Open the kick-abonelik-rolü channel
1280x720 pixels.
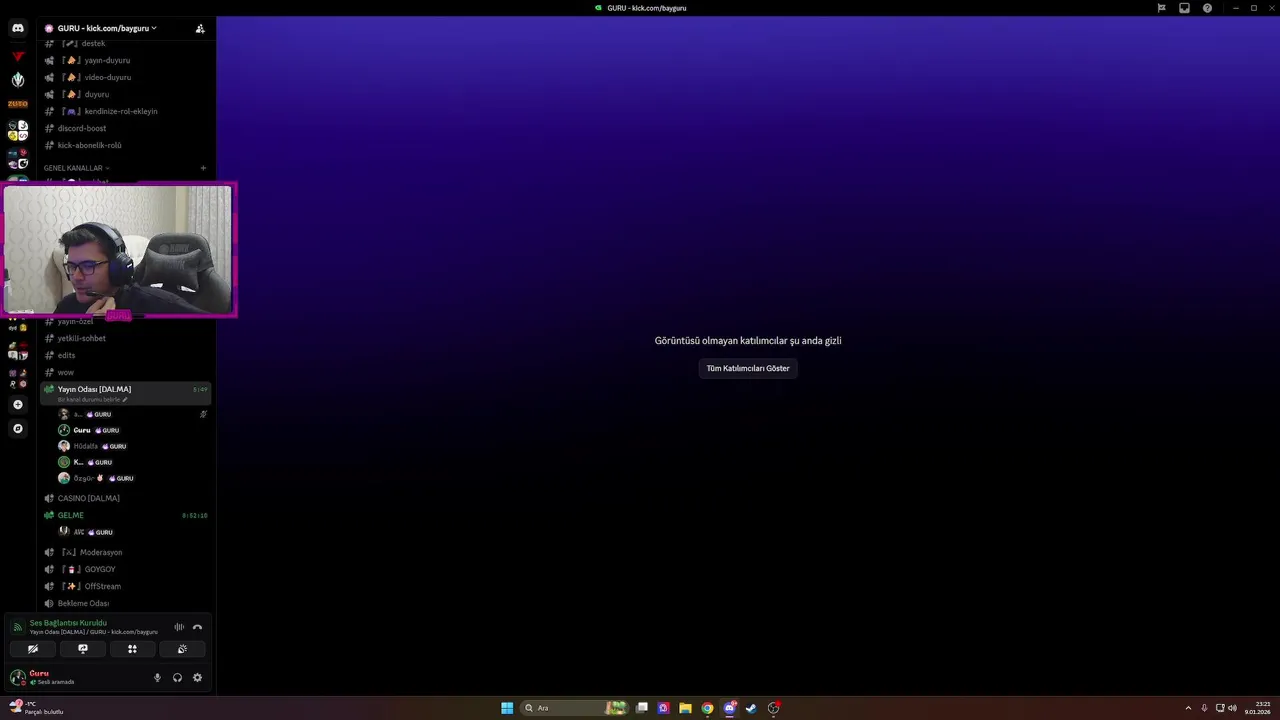(x=125, y=145)
